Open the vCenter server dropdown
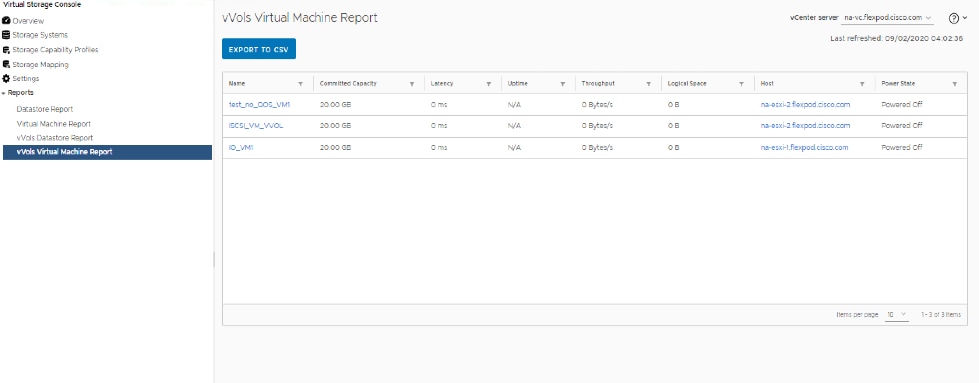Image resolution: width=979 pixels, height=383 pixels. point(887,17)
